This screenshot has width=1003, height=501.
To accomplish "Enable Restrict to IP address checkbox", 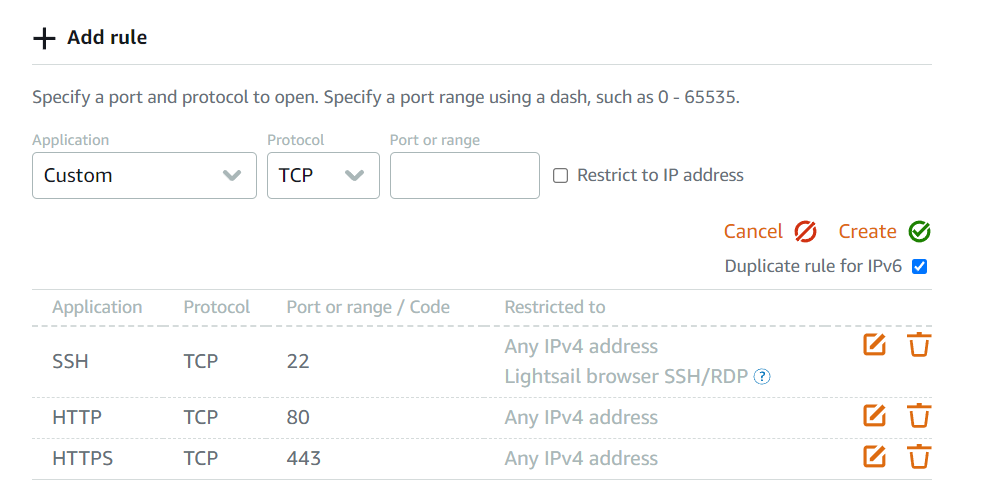I will (x=560, y=176).
